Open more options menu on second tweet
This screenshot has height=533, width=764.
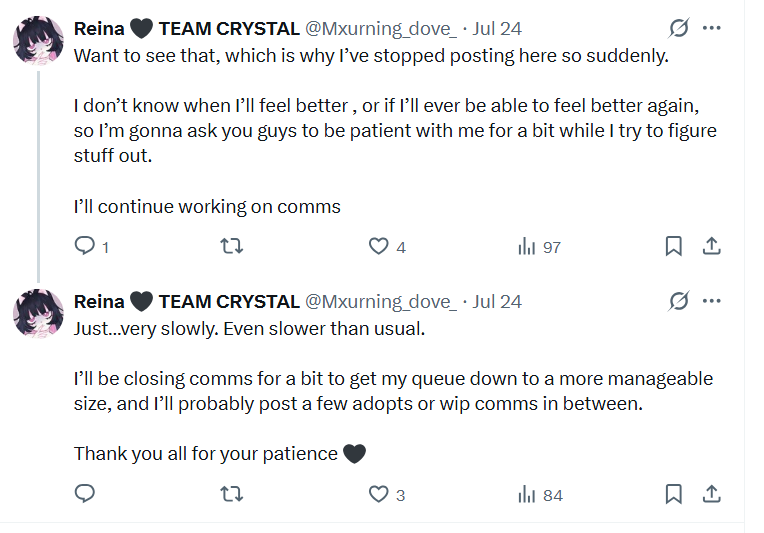(712, 301)
